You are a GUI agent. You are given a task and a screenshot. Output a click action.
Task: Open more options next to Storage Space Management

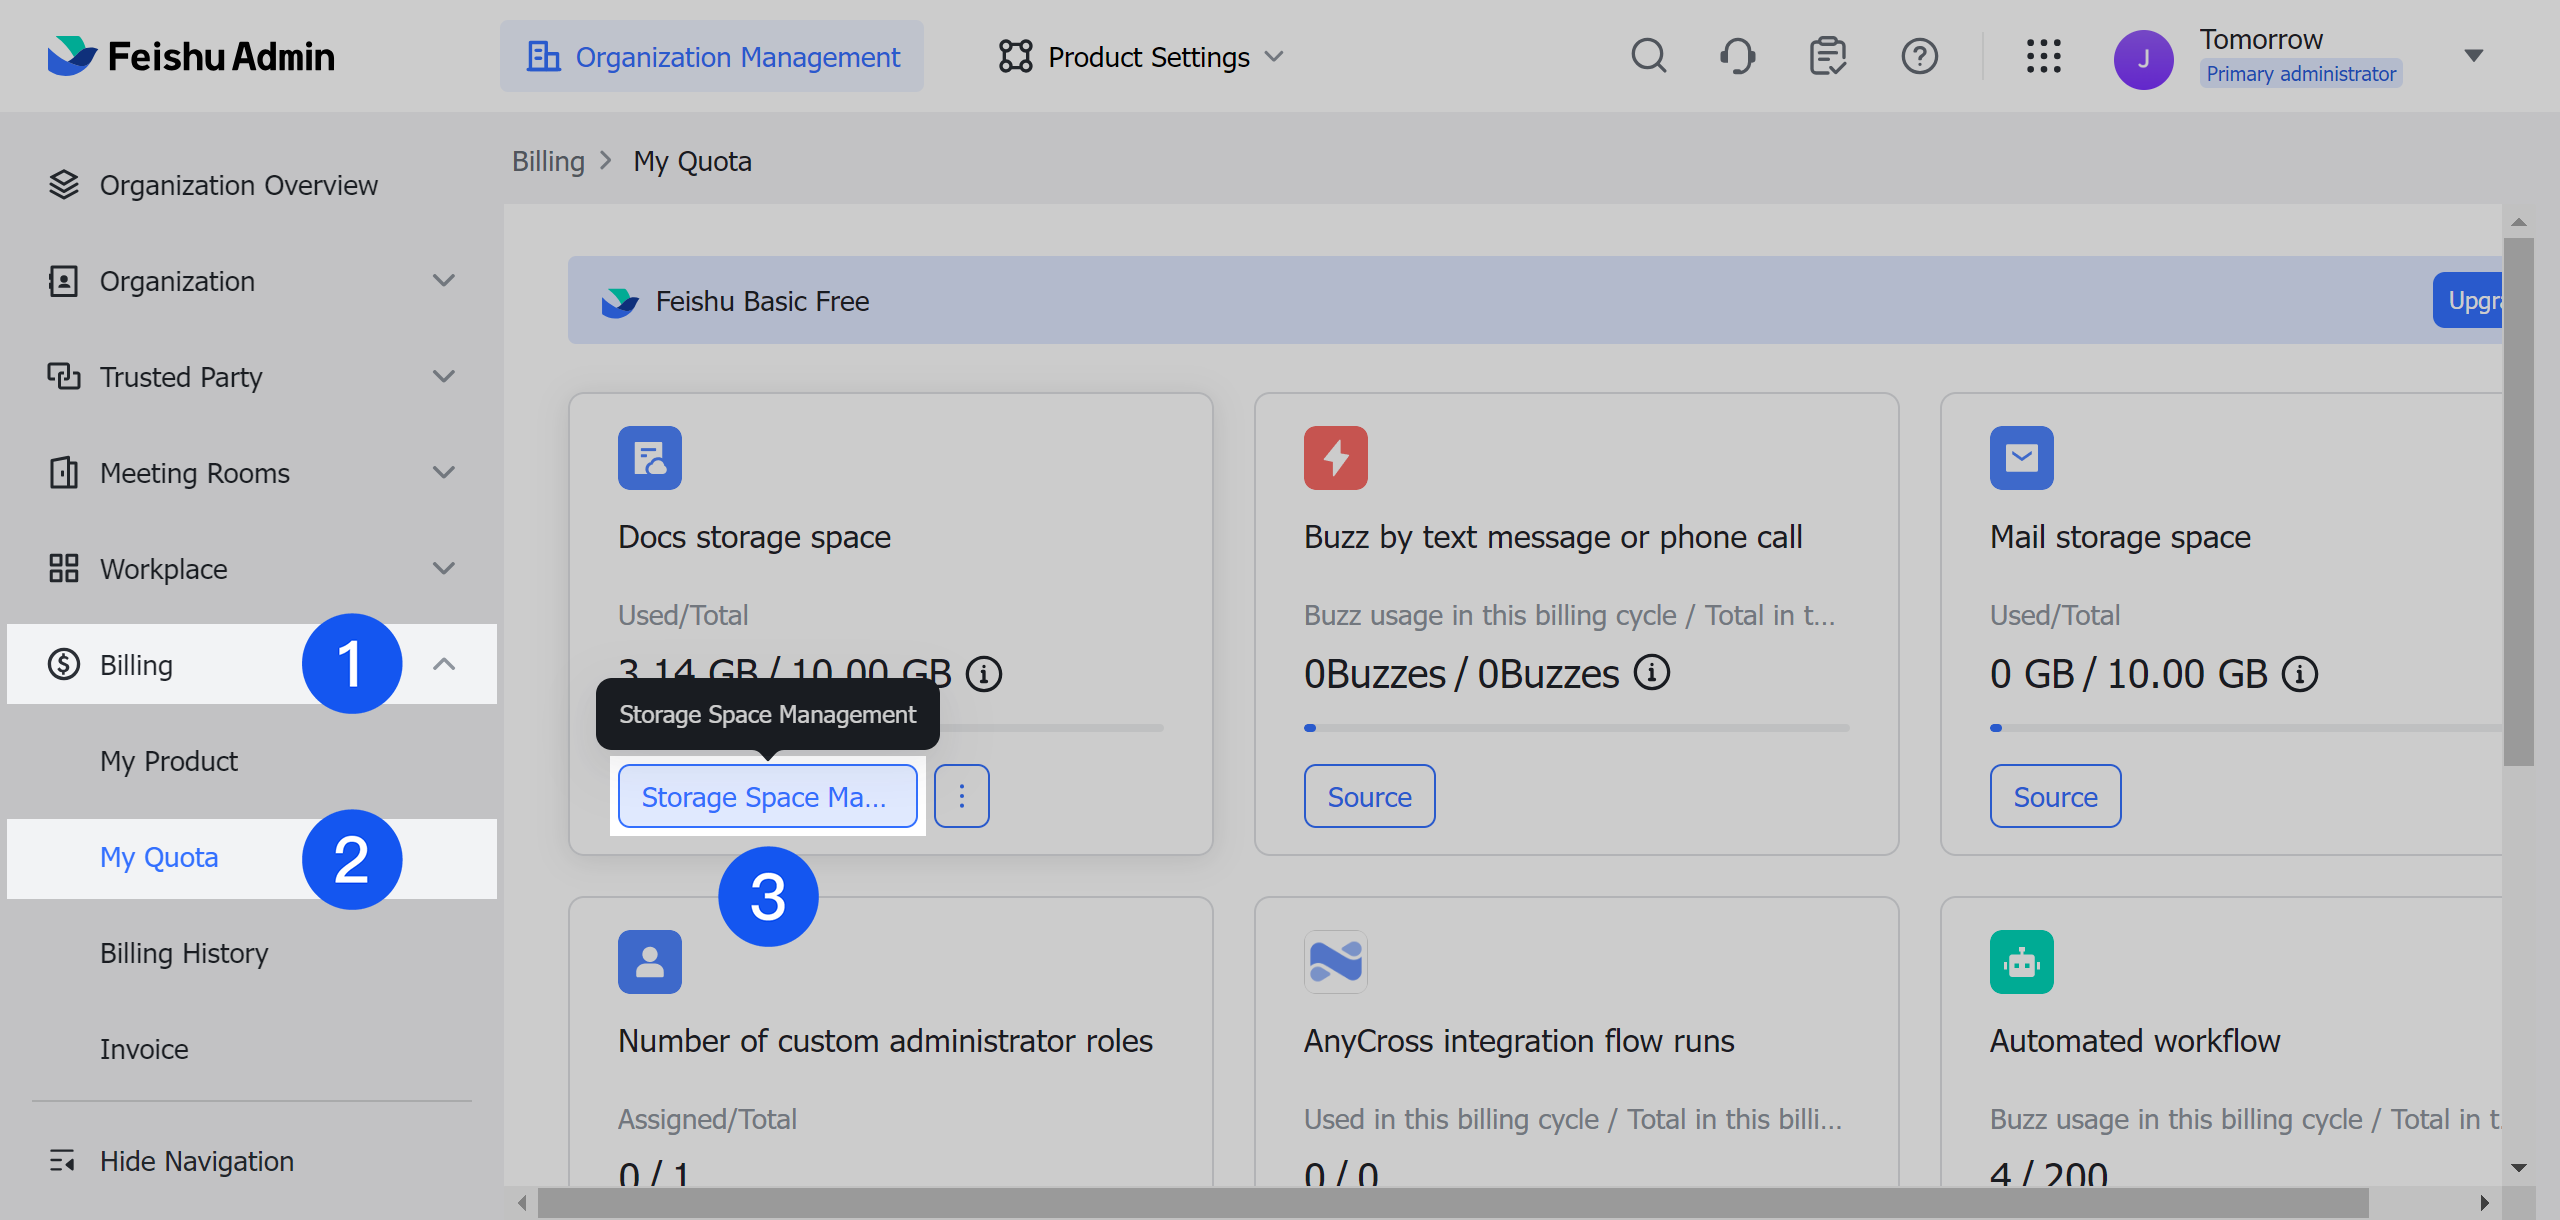tap(962, 796)
